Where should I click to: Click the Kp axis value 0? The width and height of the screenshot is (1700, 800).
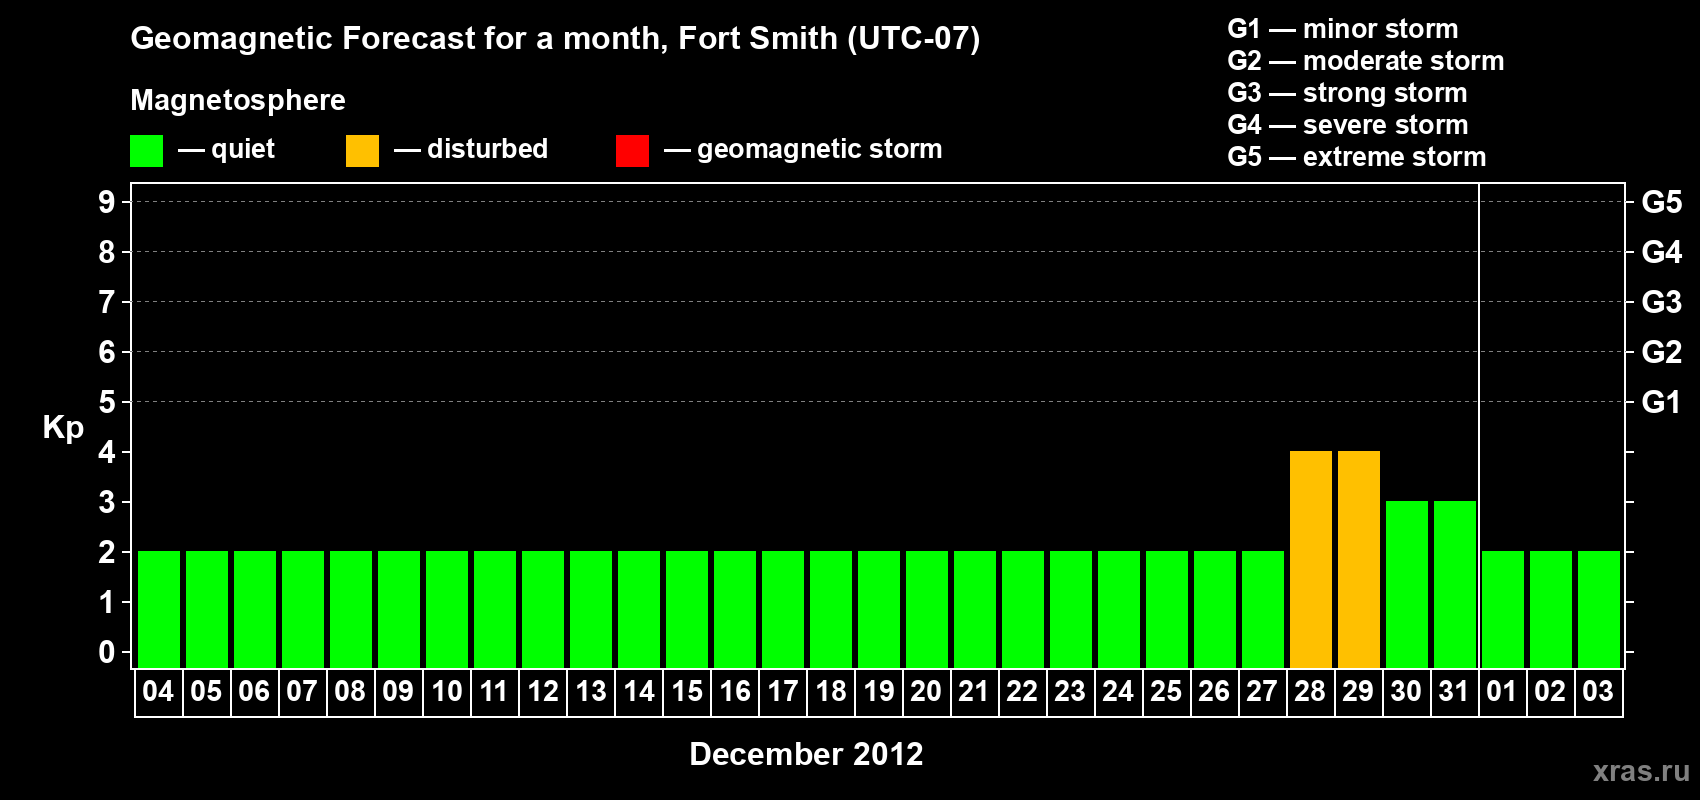(x=107, y=652)
